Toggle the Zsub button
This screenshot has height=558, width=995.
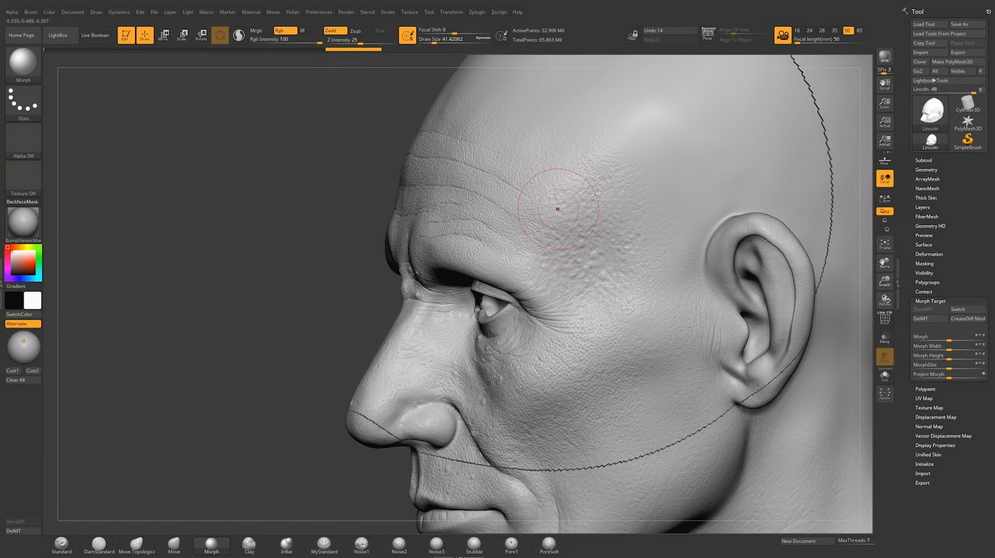[355, 30]
